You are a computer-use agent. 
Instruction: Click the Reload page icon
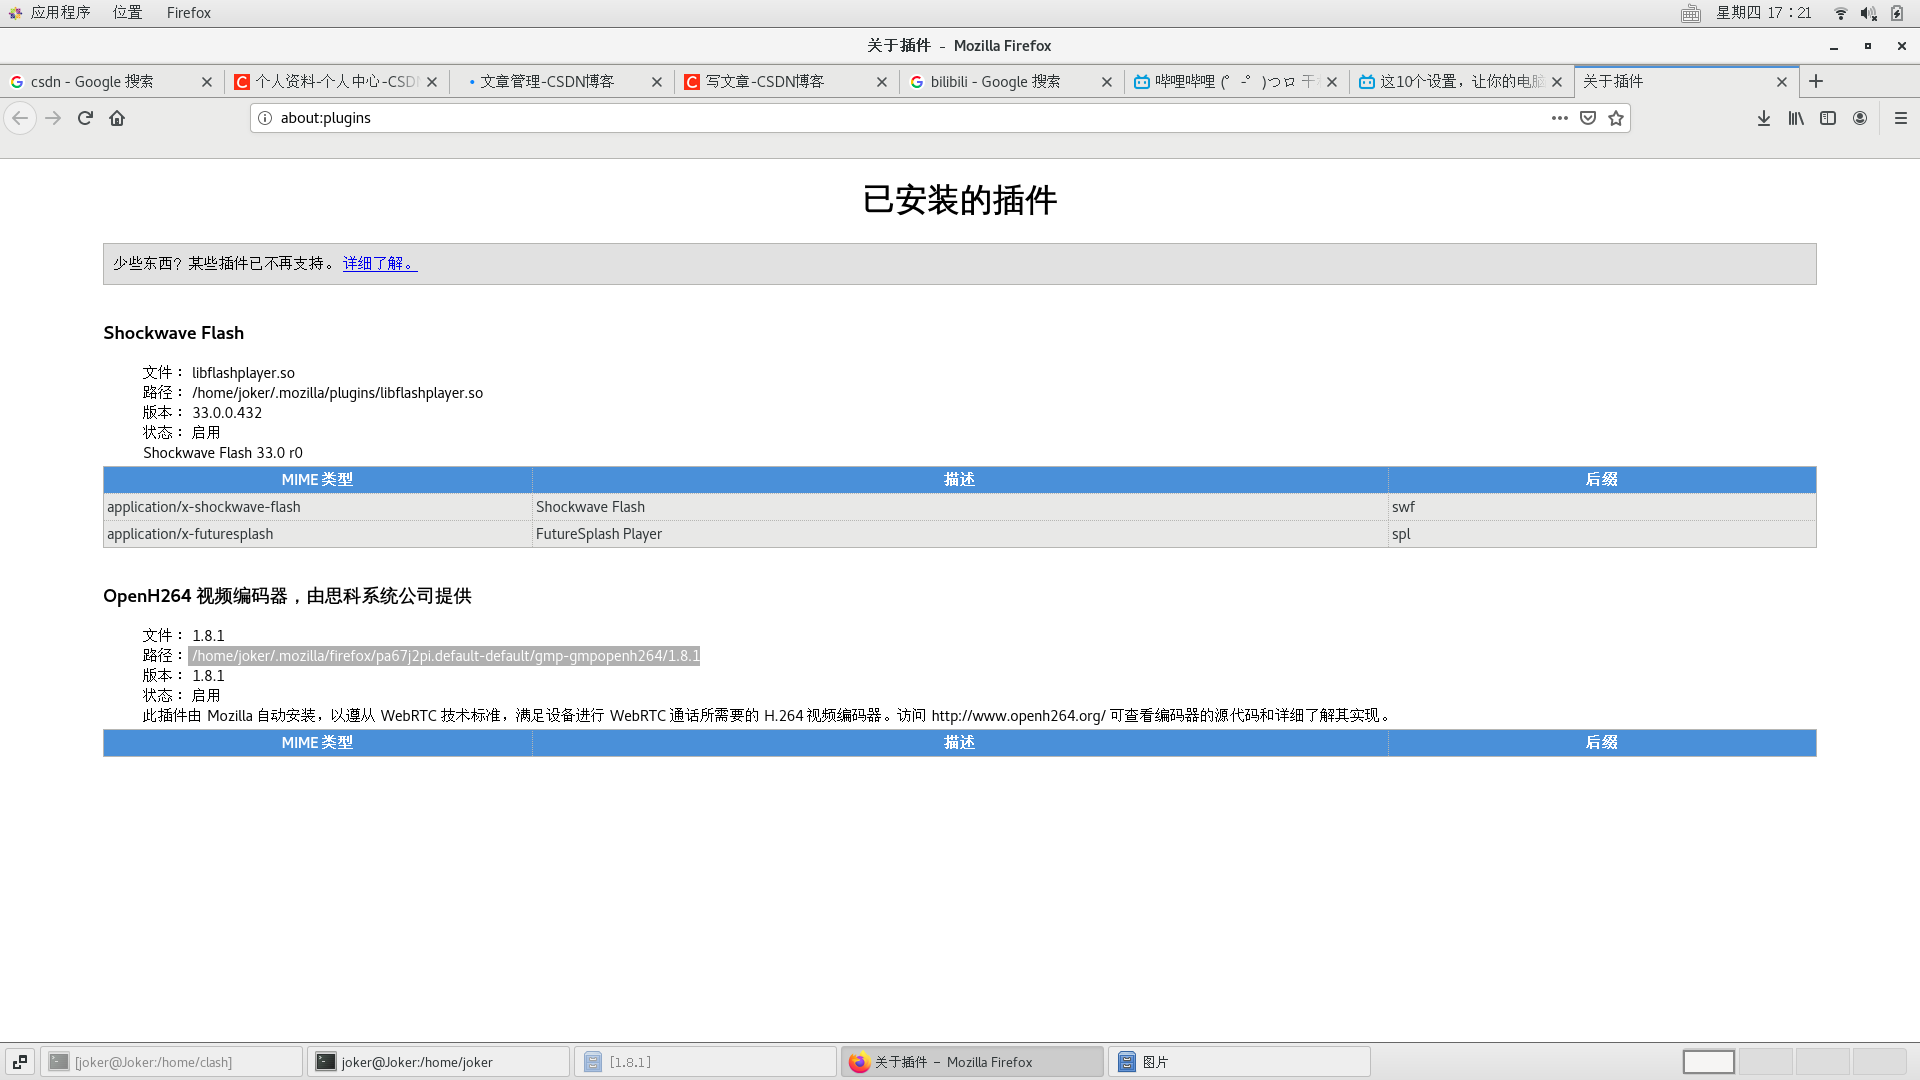85,118
